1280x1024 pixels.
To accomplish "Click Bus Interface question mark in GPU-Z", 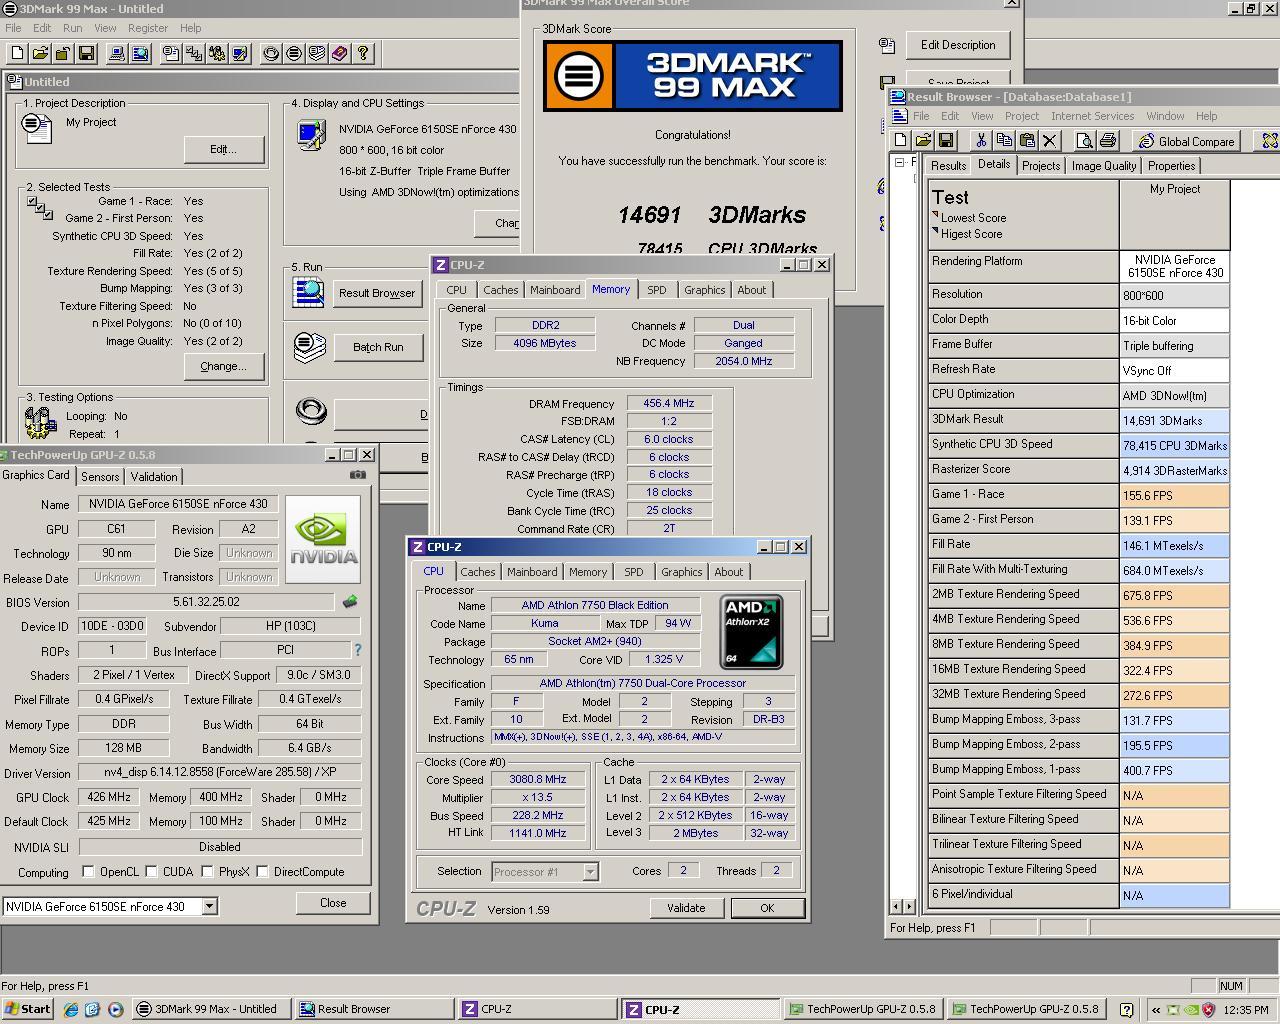I will tap(357, 650).
